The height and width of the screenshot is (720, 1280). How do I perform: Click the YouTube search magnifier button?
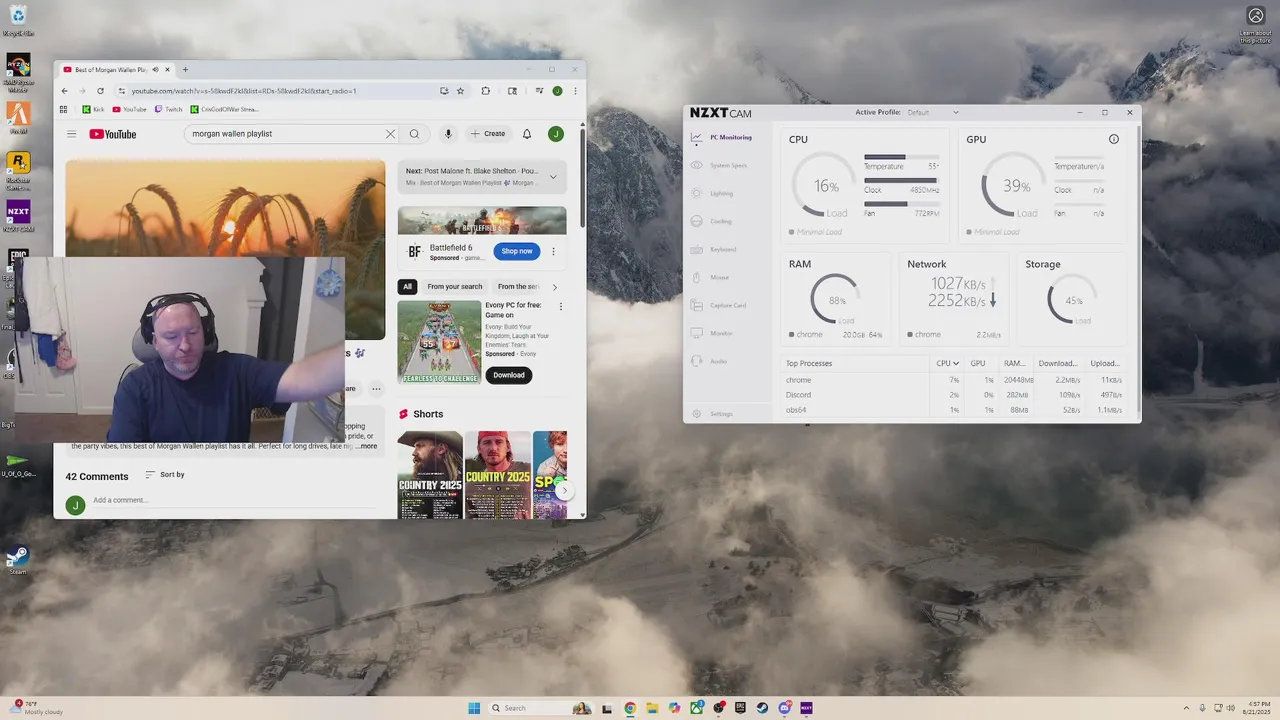point(414,134)
